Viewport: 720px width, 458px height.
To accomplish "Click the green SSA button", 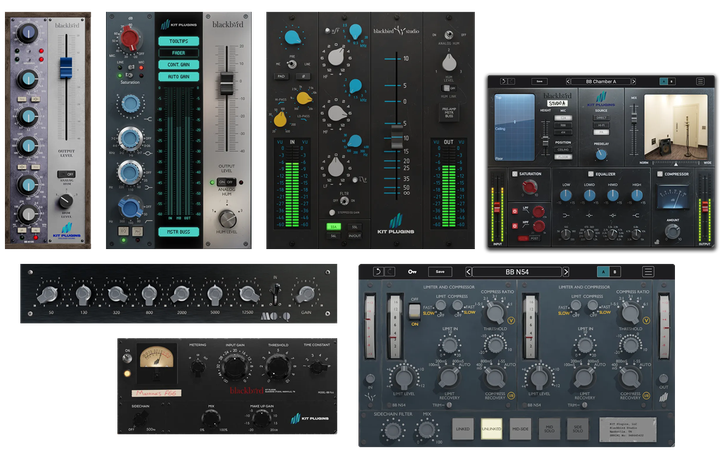I will (333, 227).
